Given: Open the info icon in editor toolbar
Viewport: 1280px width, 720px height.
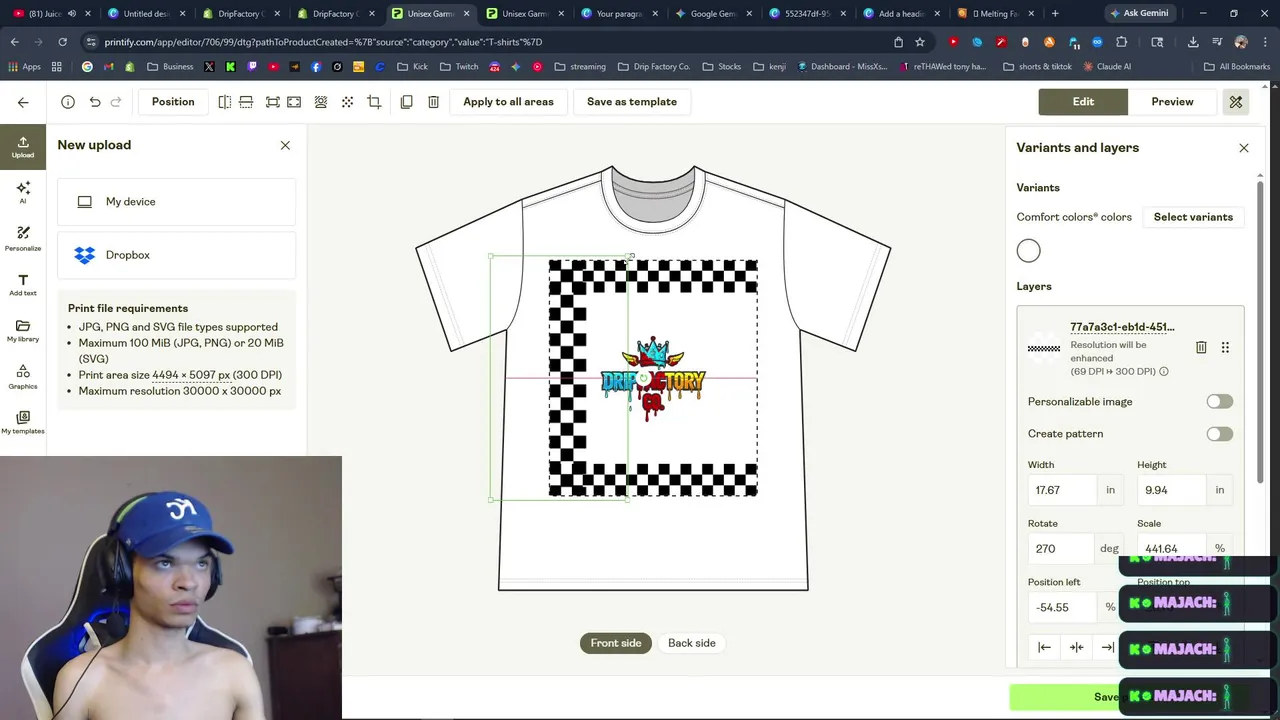Looking at the screenshot, I should [x=68, y=102].
